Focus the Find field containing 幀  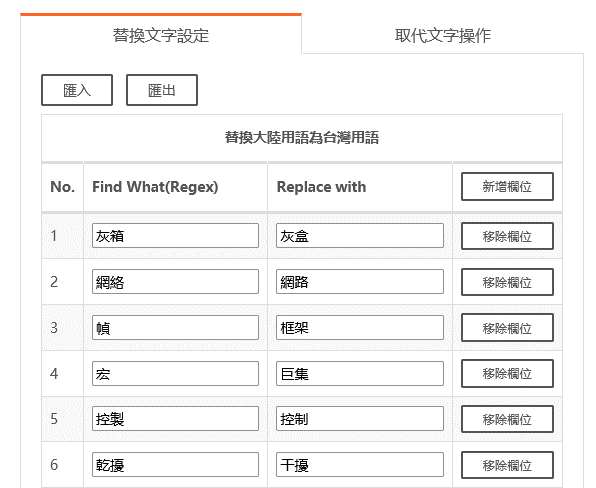point(175,328)
